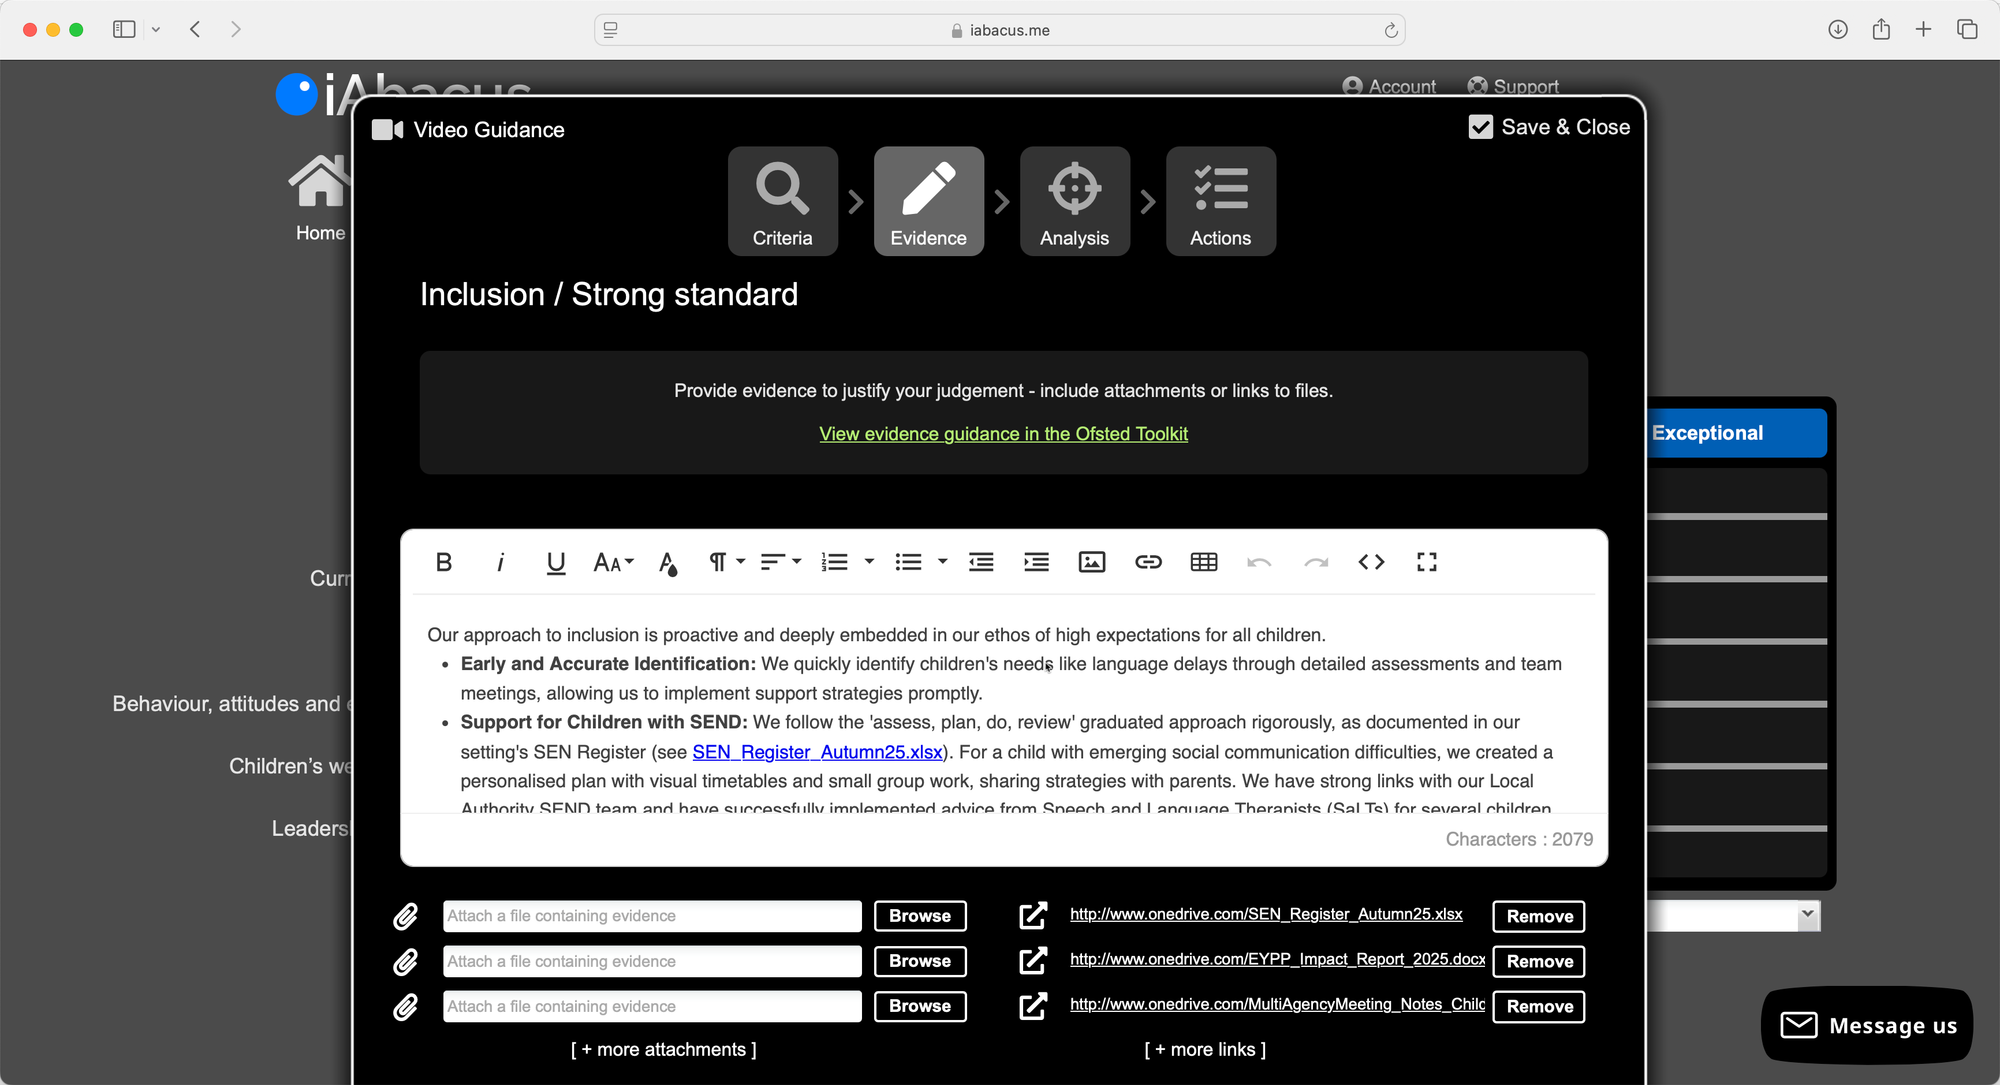Check the Save & Close box

[1480, 127]
